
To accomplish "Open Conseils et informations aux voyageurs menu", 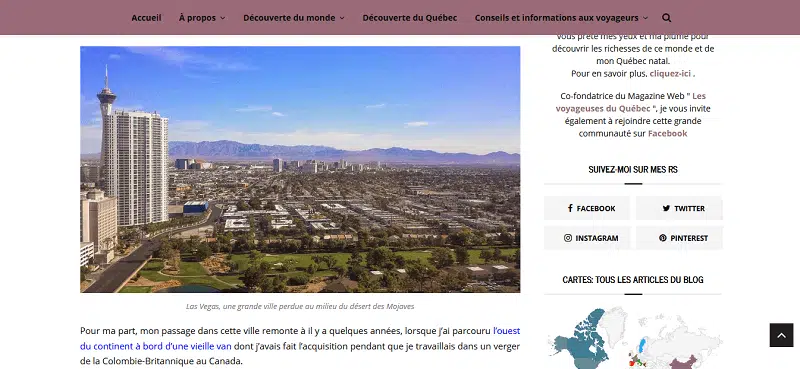I will tap(557, 18).
